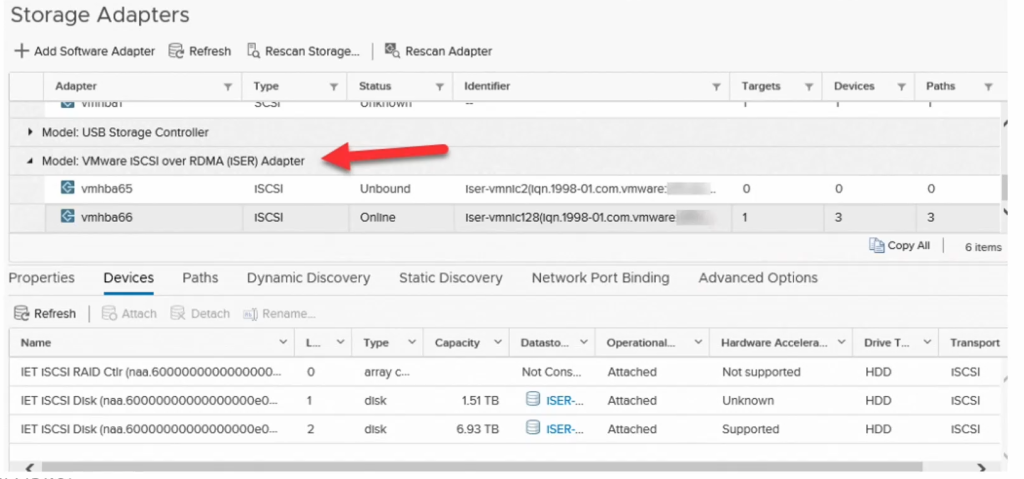Click the Online status cell
Image resolution: width=1024 pixels, height=479 pixels.
click(377, 217)
